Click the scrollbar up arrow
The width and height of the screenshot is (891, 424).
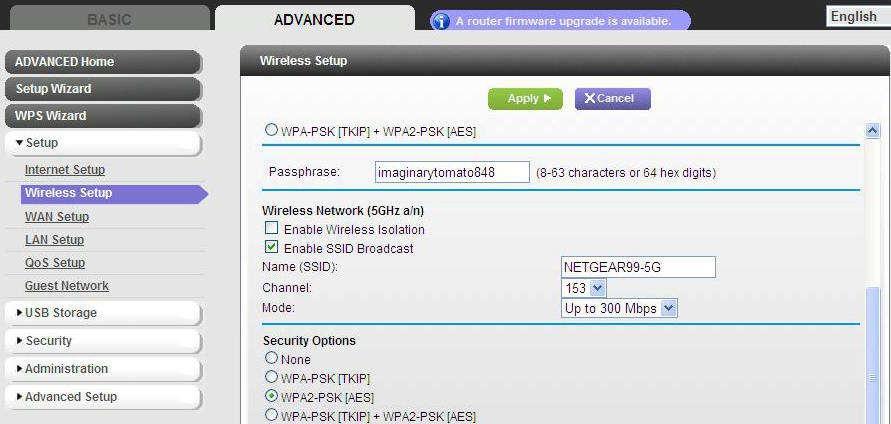point(872,131)
